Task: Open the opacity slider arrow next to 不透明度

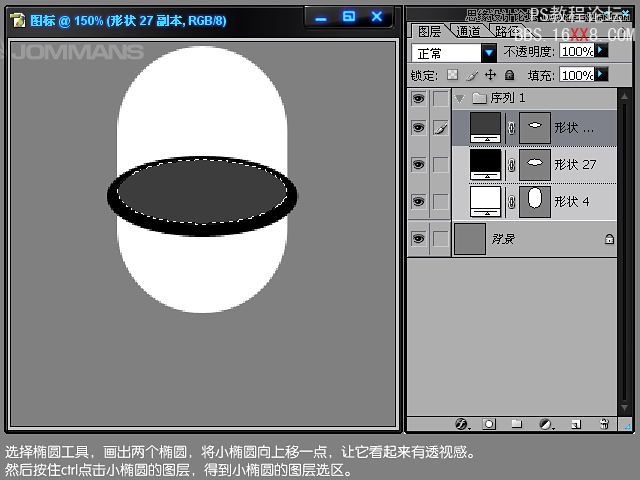Action: 601,50
